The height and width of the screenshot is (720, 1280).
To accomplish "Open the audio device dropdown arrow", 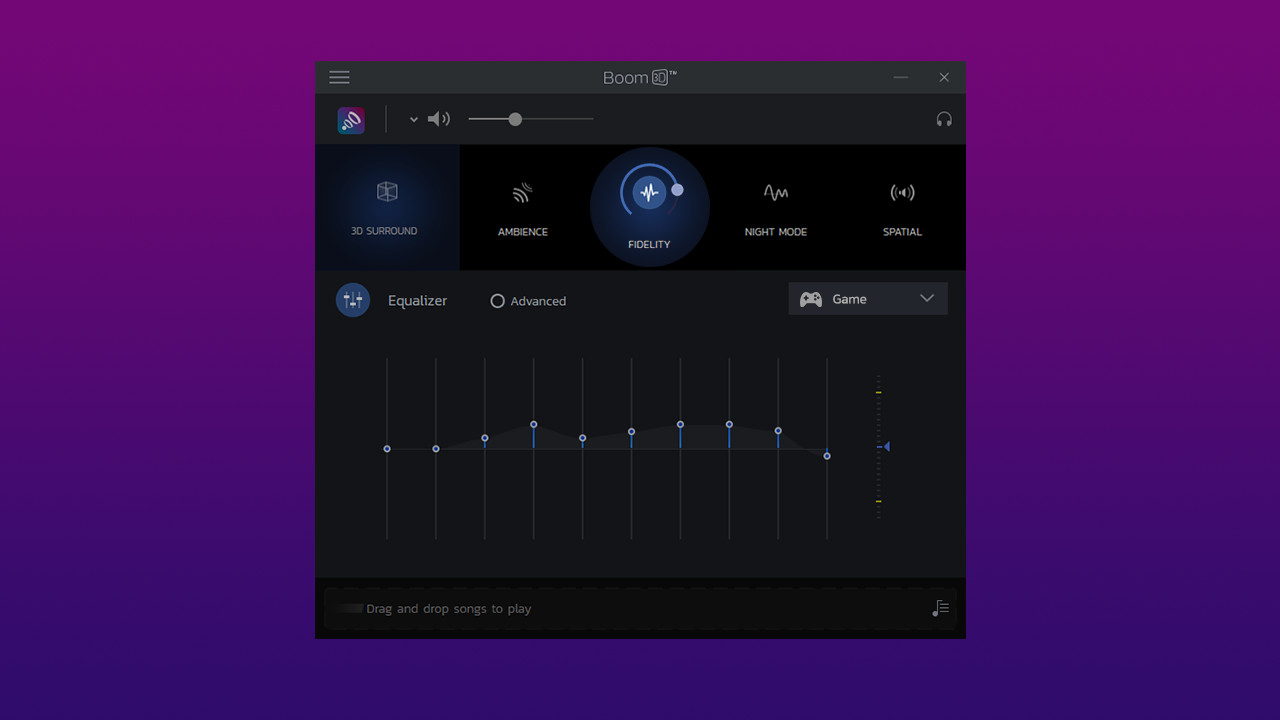I will click(x=413, y=119).
